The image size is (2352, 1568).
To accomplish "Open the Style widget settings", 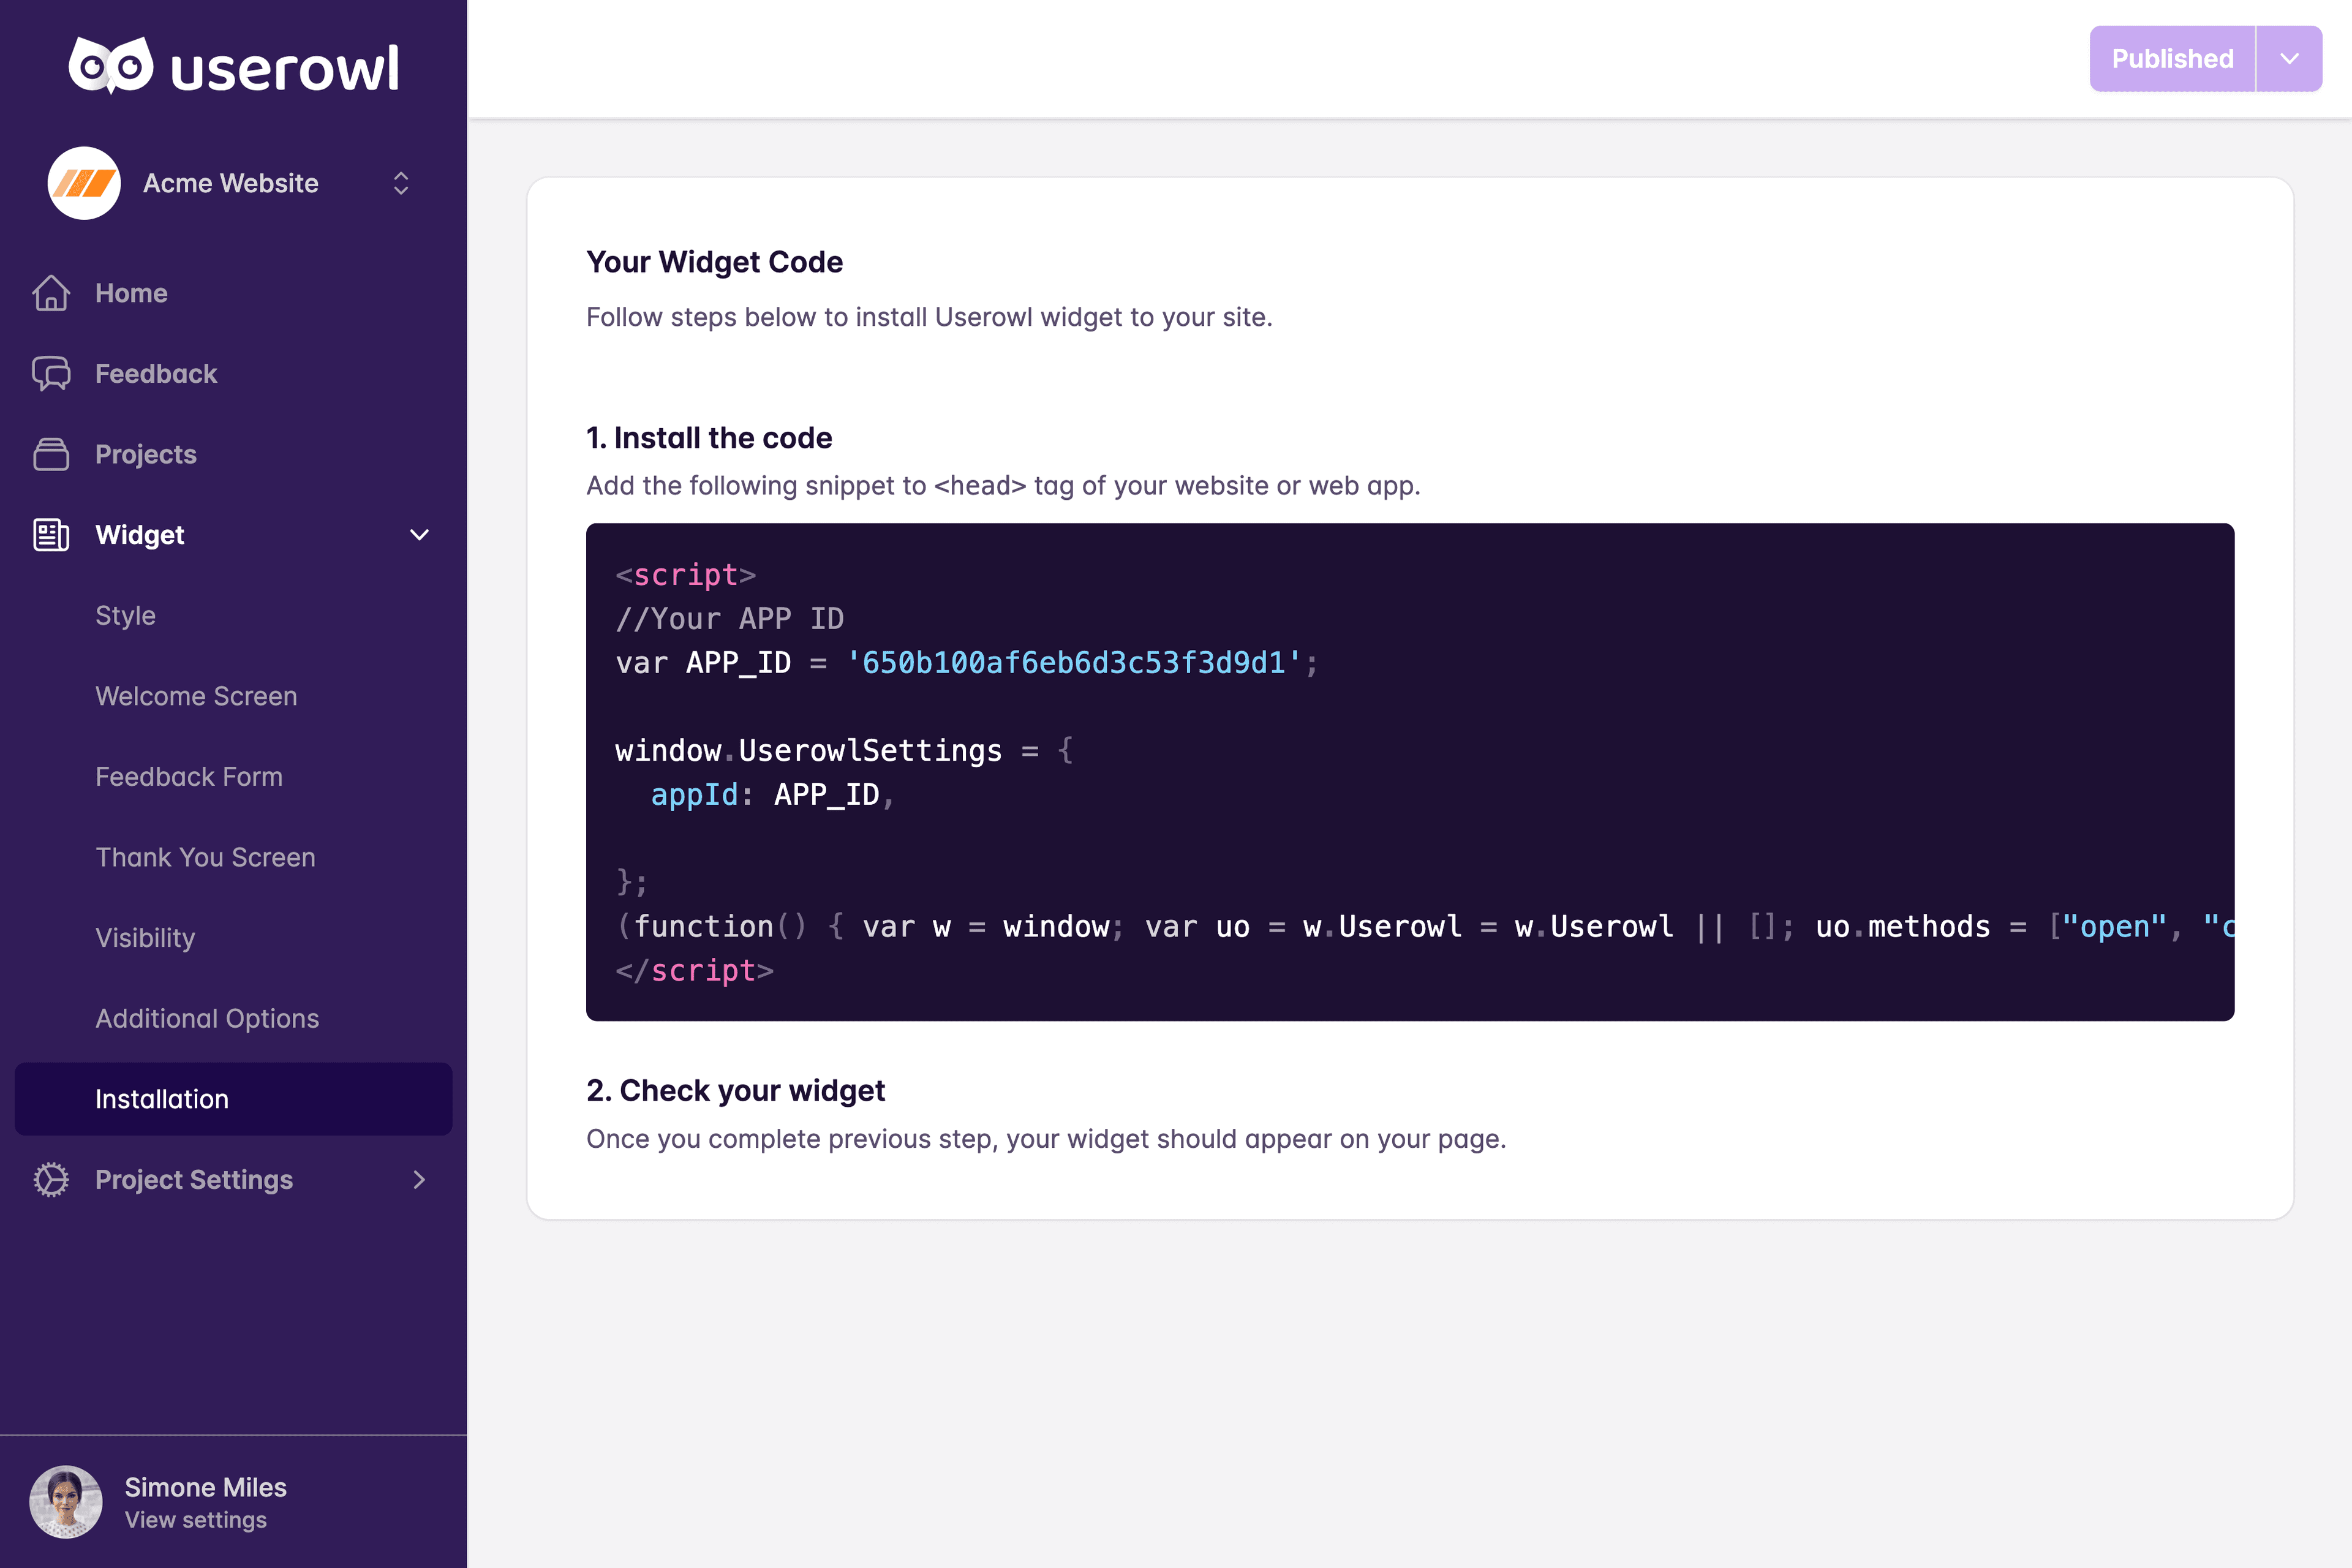I will point(125,615).
